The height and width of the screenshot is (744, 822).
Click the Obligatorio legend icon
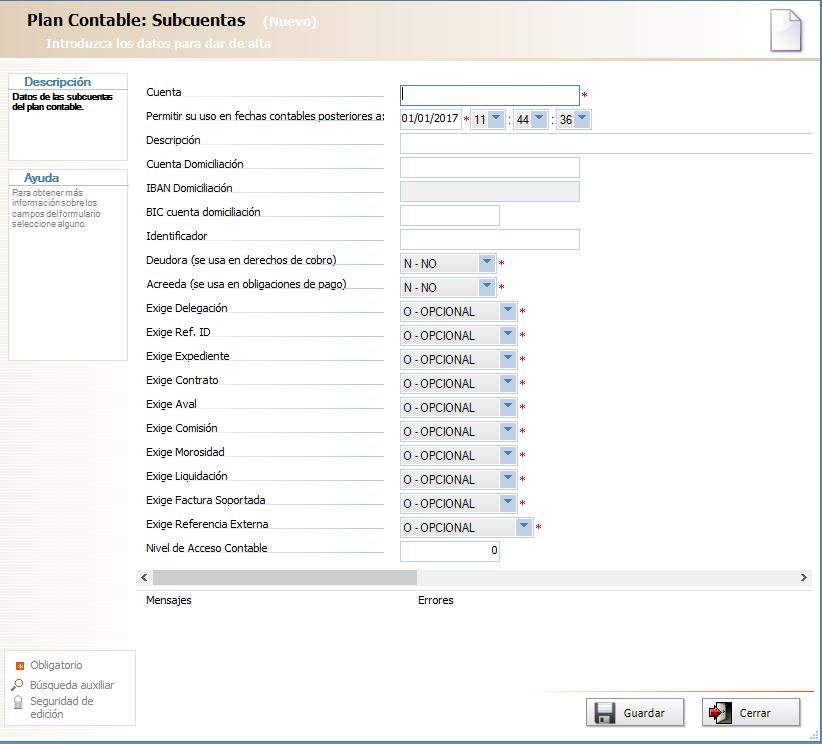[20, 666]
